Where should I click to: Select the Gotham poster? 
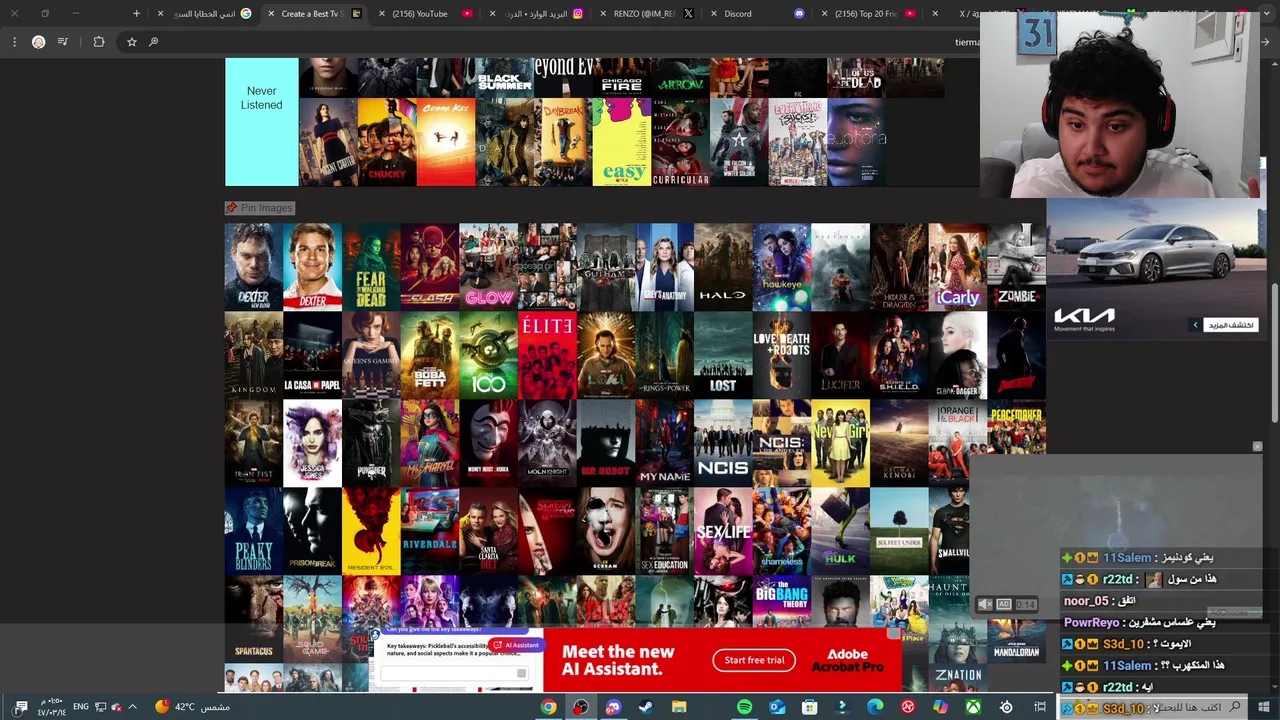606,267
